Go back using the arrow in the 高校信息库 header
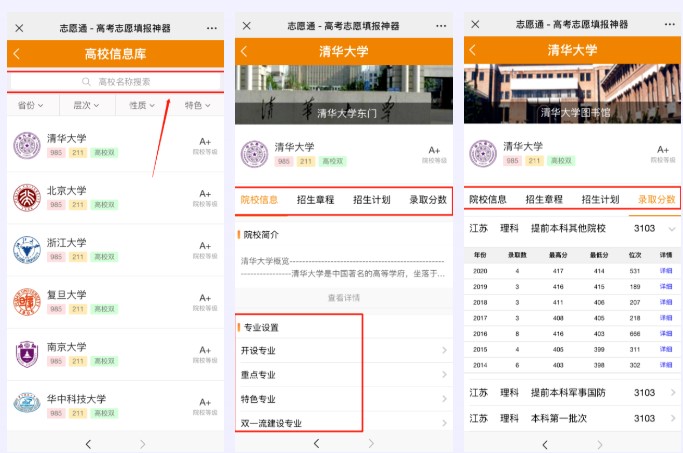 16,53
